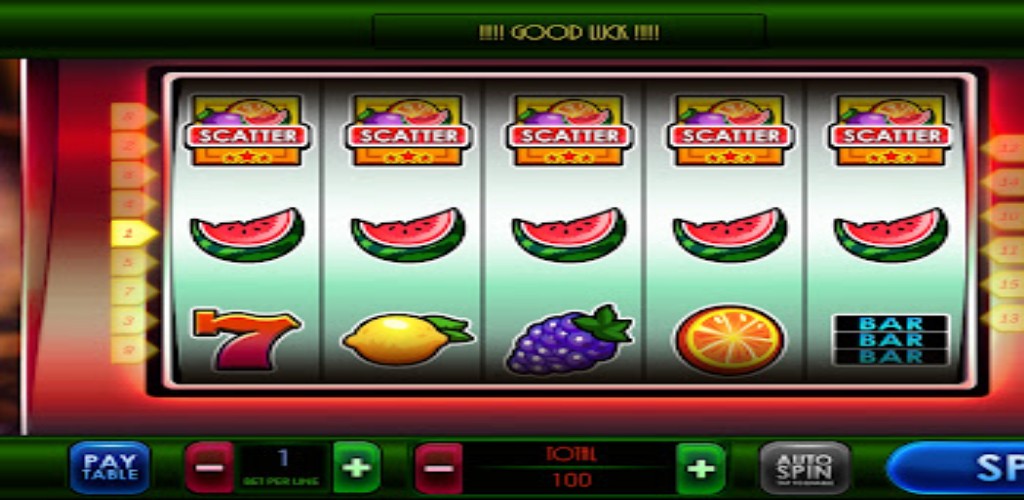Choose payline 15 marker on the right
The image size is (1024, 500).
pos(1003,284)
